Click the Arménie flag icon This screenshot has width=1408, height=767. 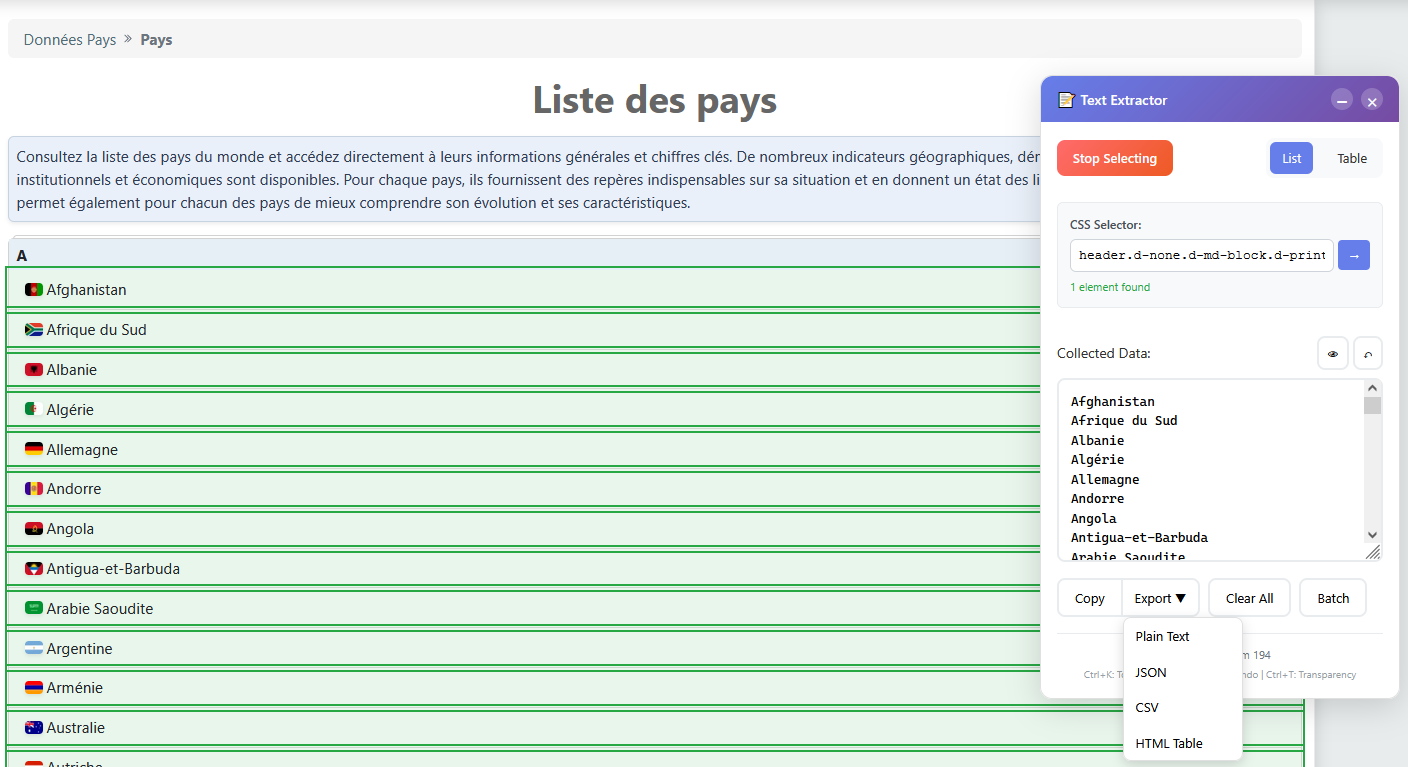point(34,687)
